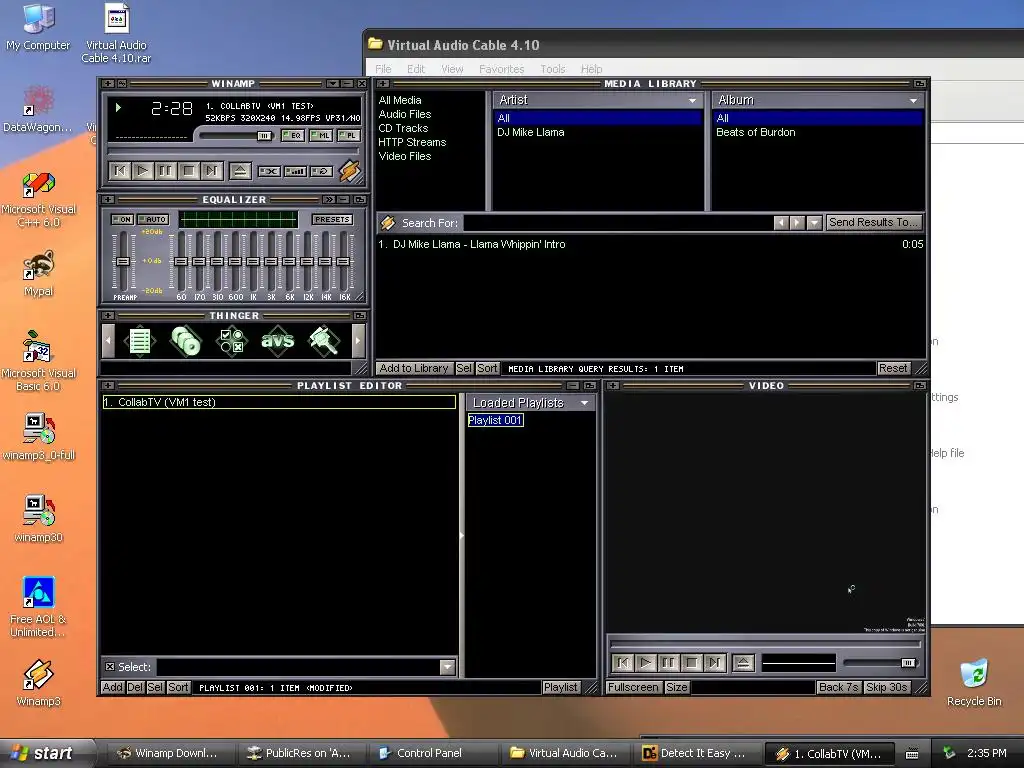The height and width of the screenshot is (768, 1024).
Task: Click the Search For input field
Action: tap(618, 223)
